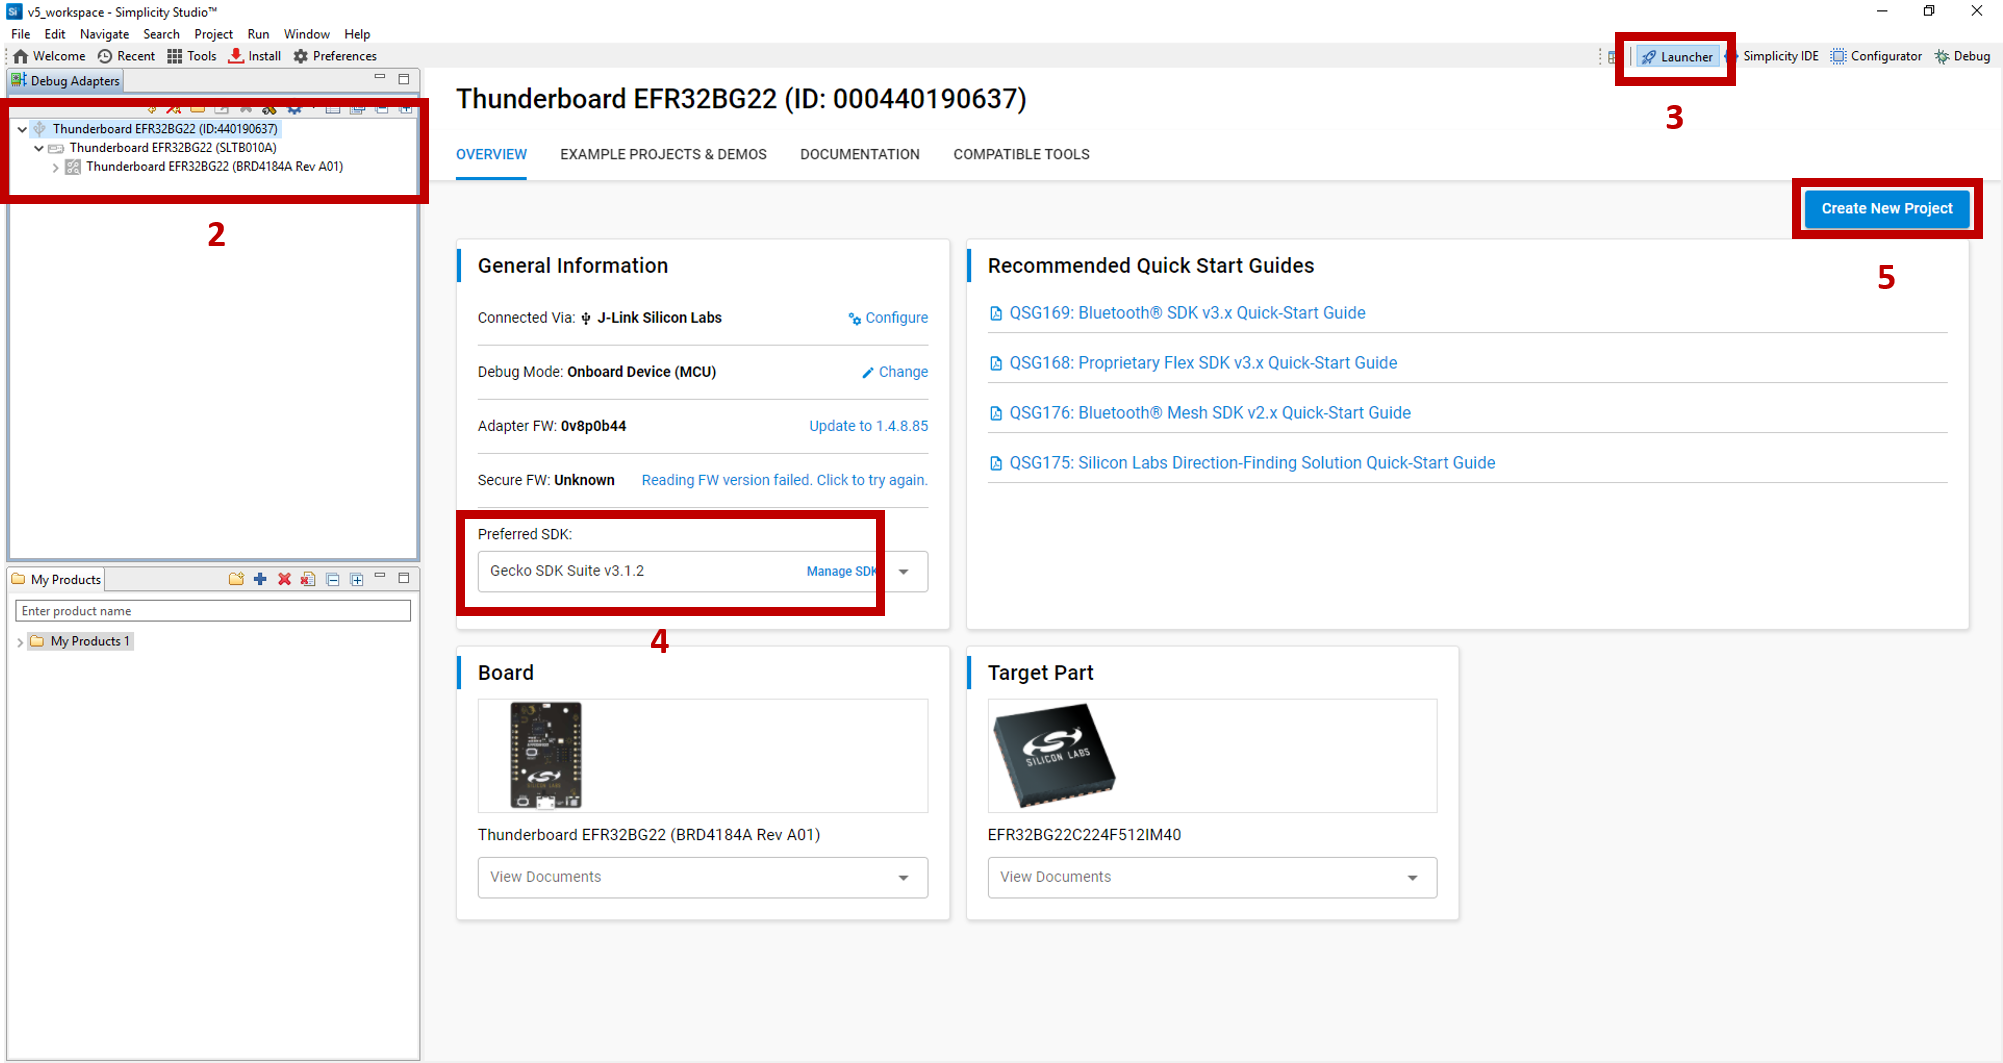2003x1063 pixels.
Task: Minimize the My Products panel
Action: [x=380, y=577]
